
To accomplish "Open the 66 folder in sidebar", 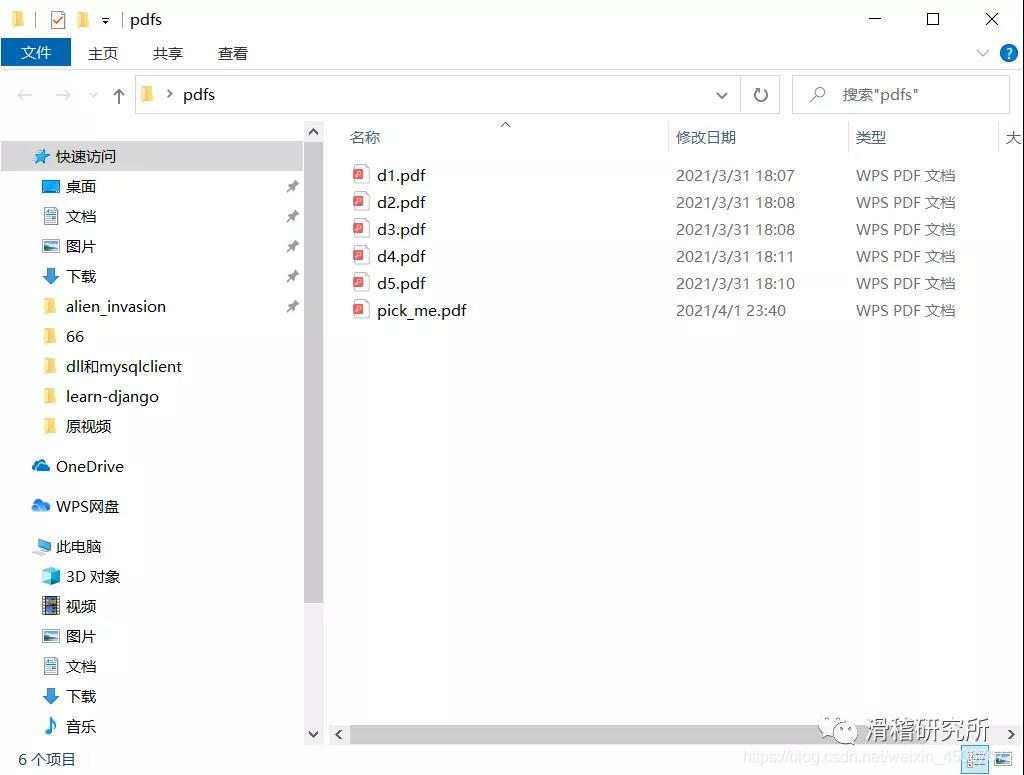I will point(74,337).
